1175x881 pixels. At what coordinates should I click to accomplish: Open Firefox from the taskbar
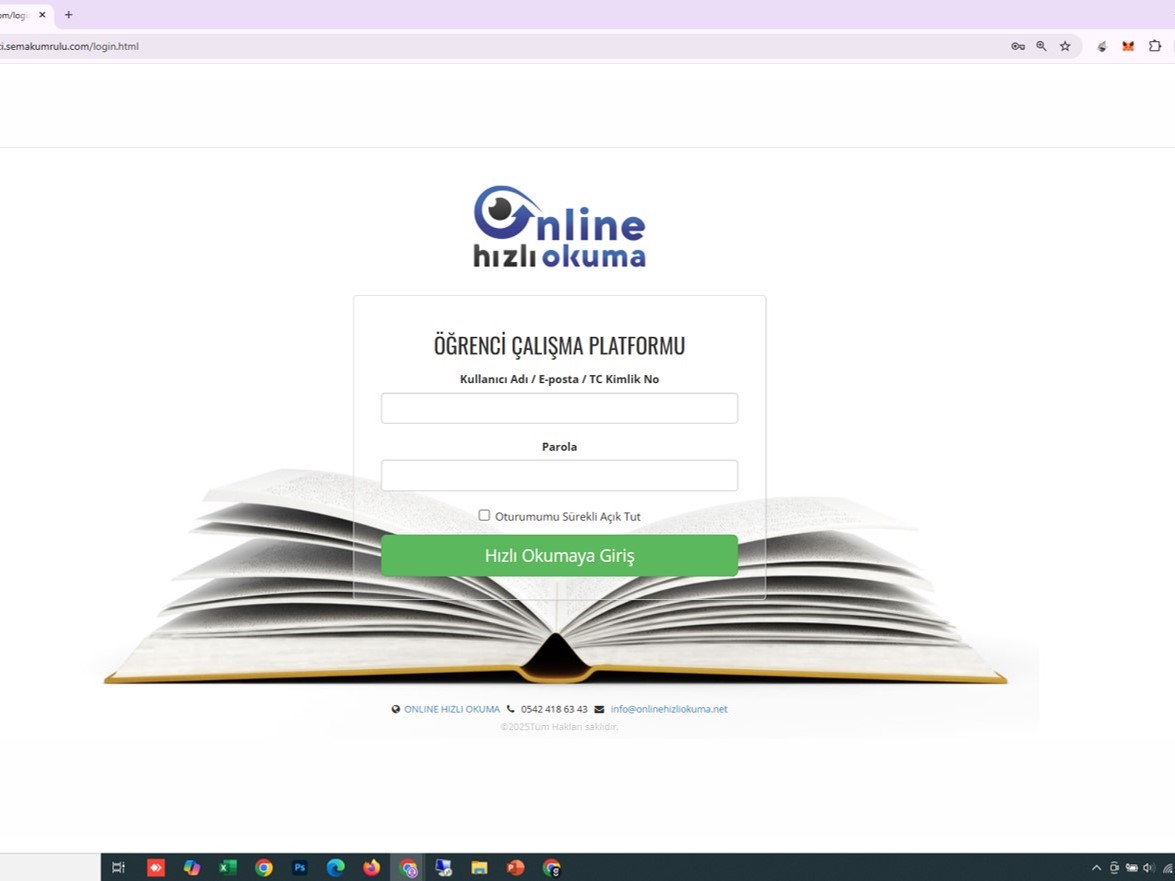(x=371, y=868)
